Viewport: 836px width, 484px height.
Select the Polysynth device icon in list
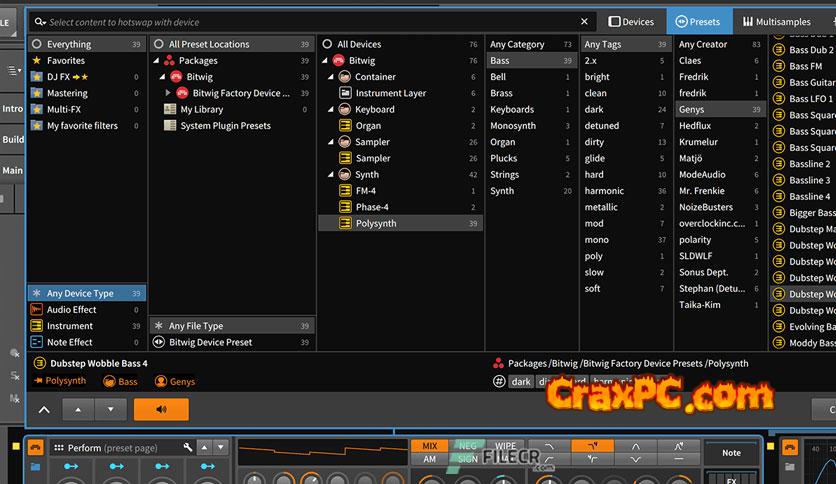tap(345, 224)
